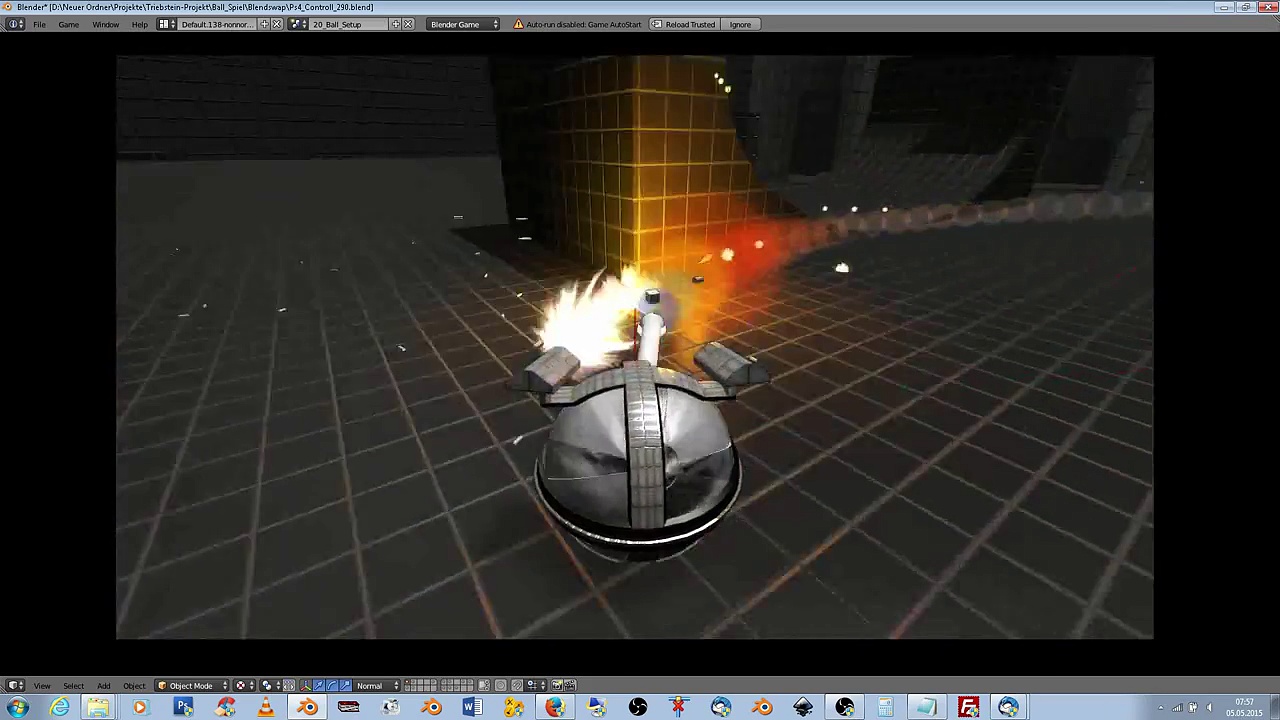1280x720 pixels.
Task: Click the info editor type icon
Action: (x=15, y=24)
